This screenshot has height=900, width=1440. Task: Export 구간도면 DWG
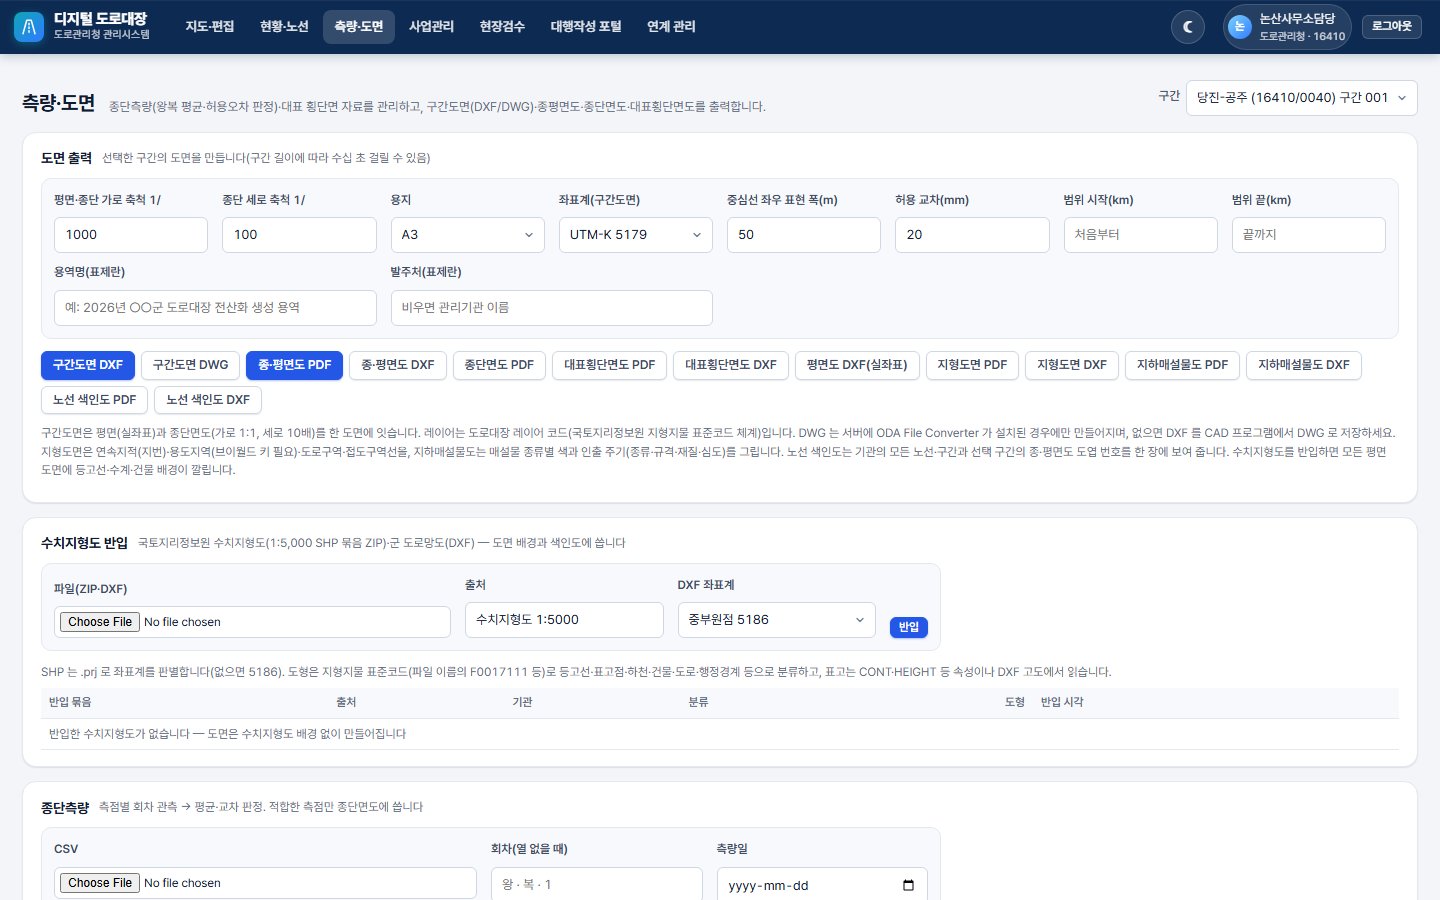[191, 365]
